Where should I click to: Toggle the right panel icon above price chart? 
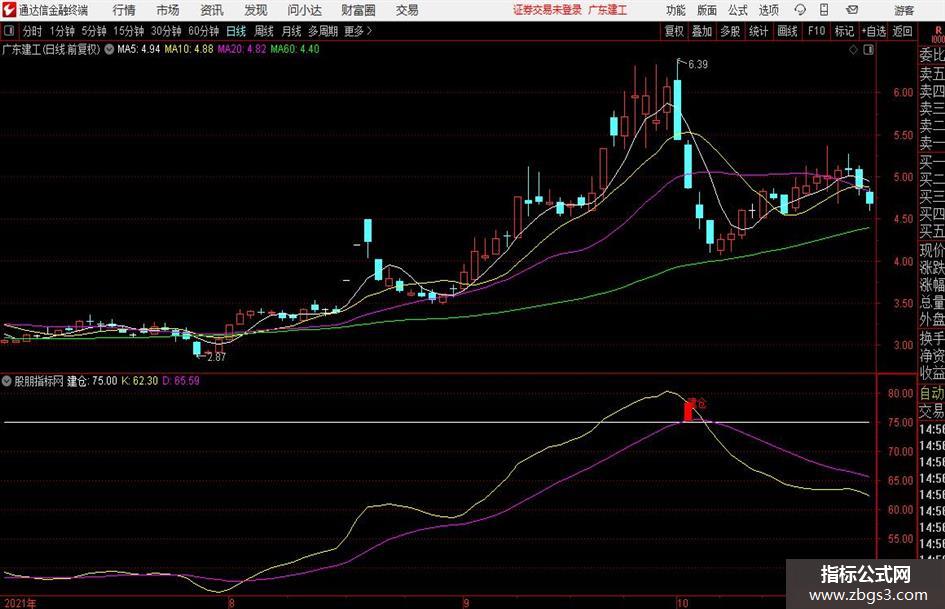868,50
